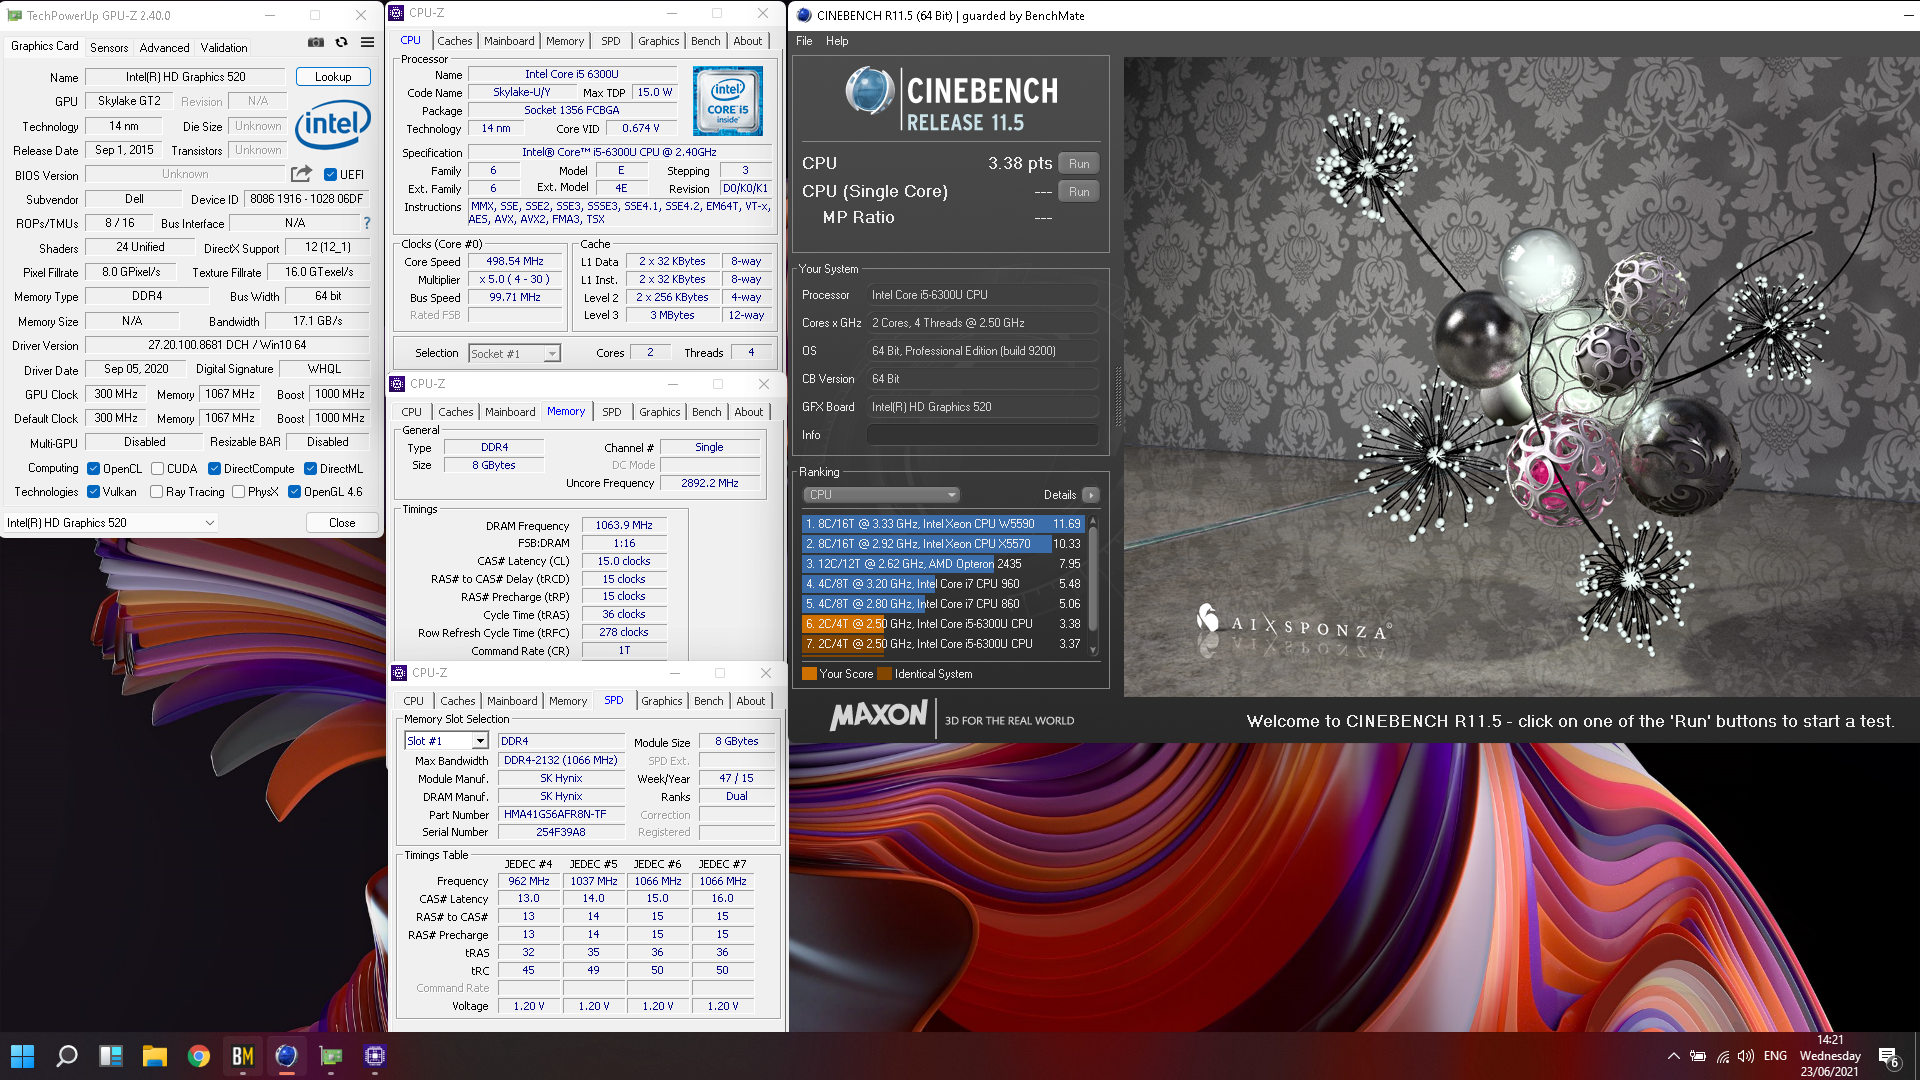The height and width of the screenshot is (1080, 1920).
Task: Run the Cinebench CPU test
Action: 1079,164
